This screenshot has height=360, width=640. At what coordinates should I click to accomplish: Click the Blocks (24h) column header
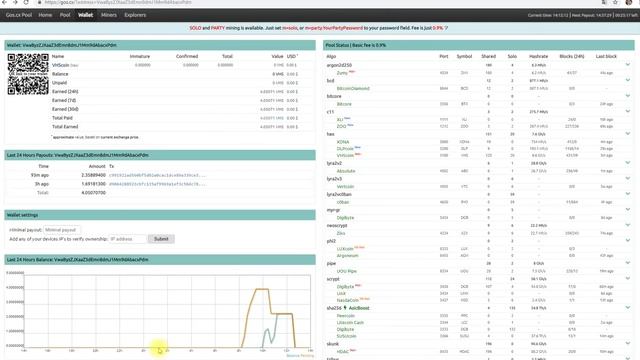tap(572, 56)
